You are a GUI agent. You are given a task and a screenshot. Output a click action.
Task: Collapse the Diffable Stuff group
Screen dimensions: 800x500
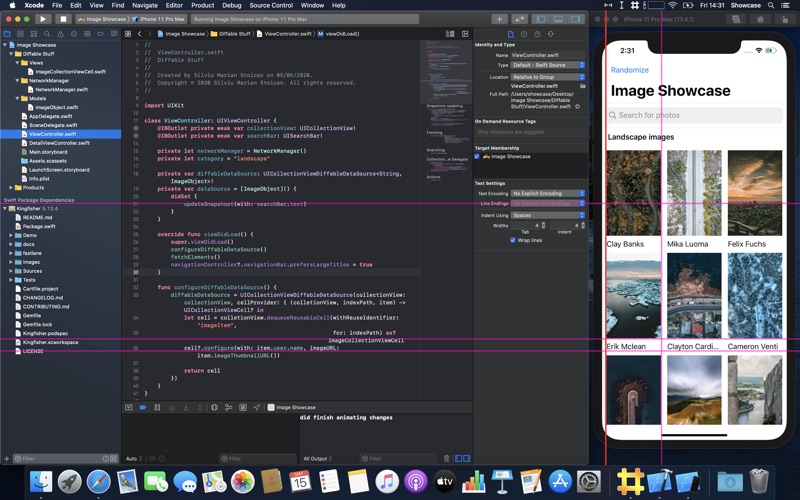click(x=11, y=54)
